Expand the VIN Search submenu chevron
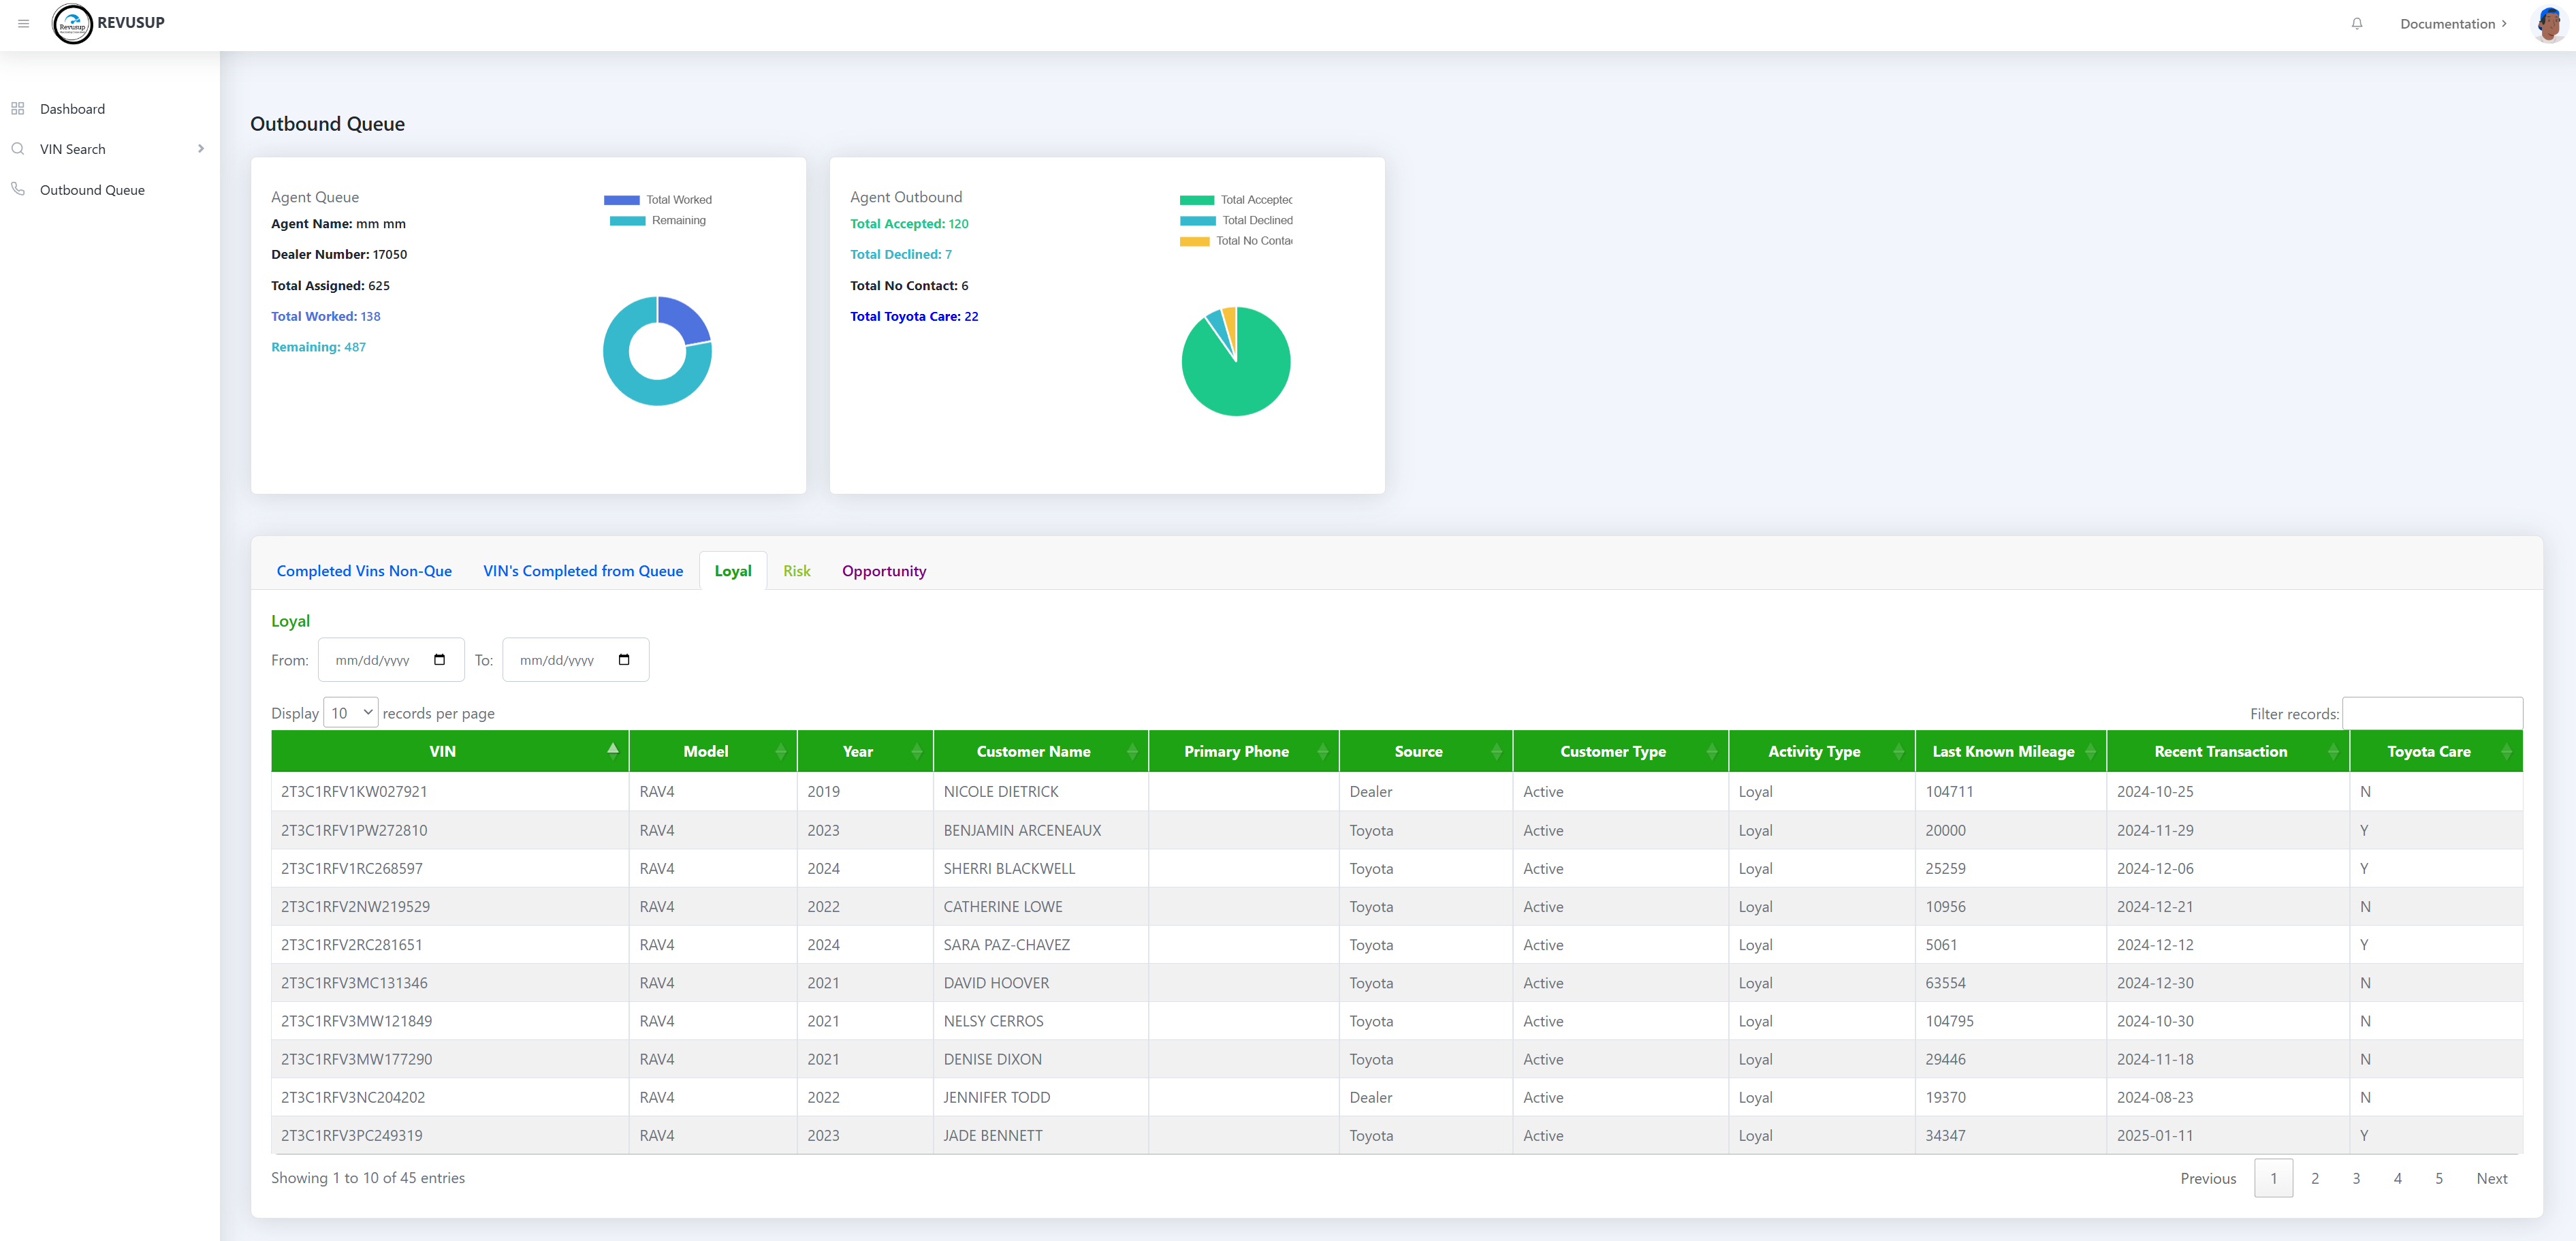Image resolution: width=2576 pixels, height=1241 pixels. pyautogui.click(x=201, y=149)
